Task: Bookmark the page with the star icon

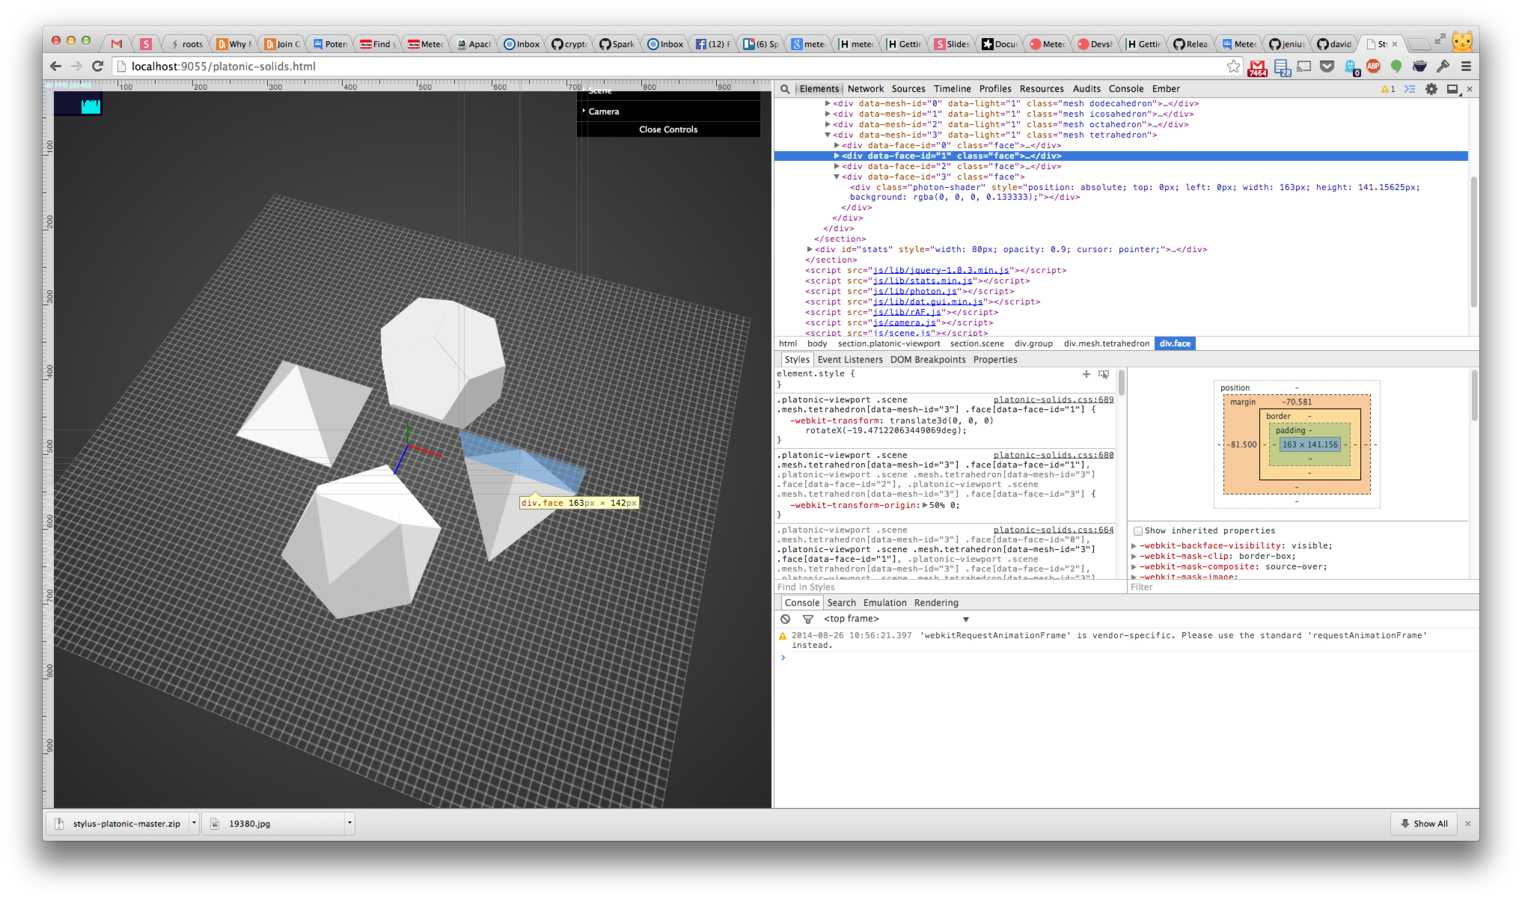Action: pyautogui.click(x=1233, y=66)
